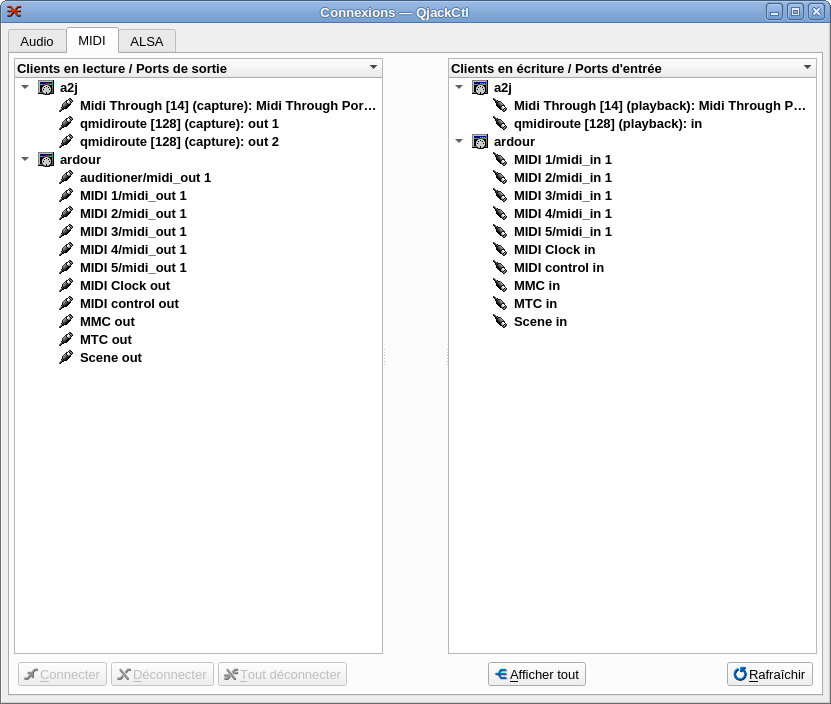Click plug icon of MIDI 1/midi_out 1
This screenshot has height=704, width=831.
click(66, 196)
